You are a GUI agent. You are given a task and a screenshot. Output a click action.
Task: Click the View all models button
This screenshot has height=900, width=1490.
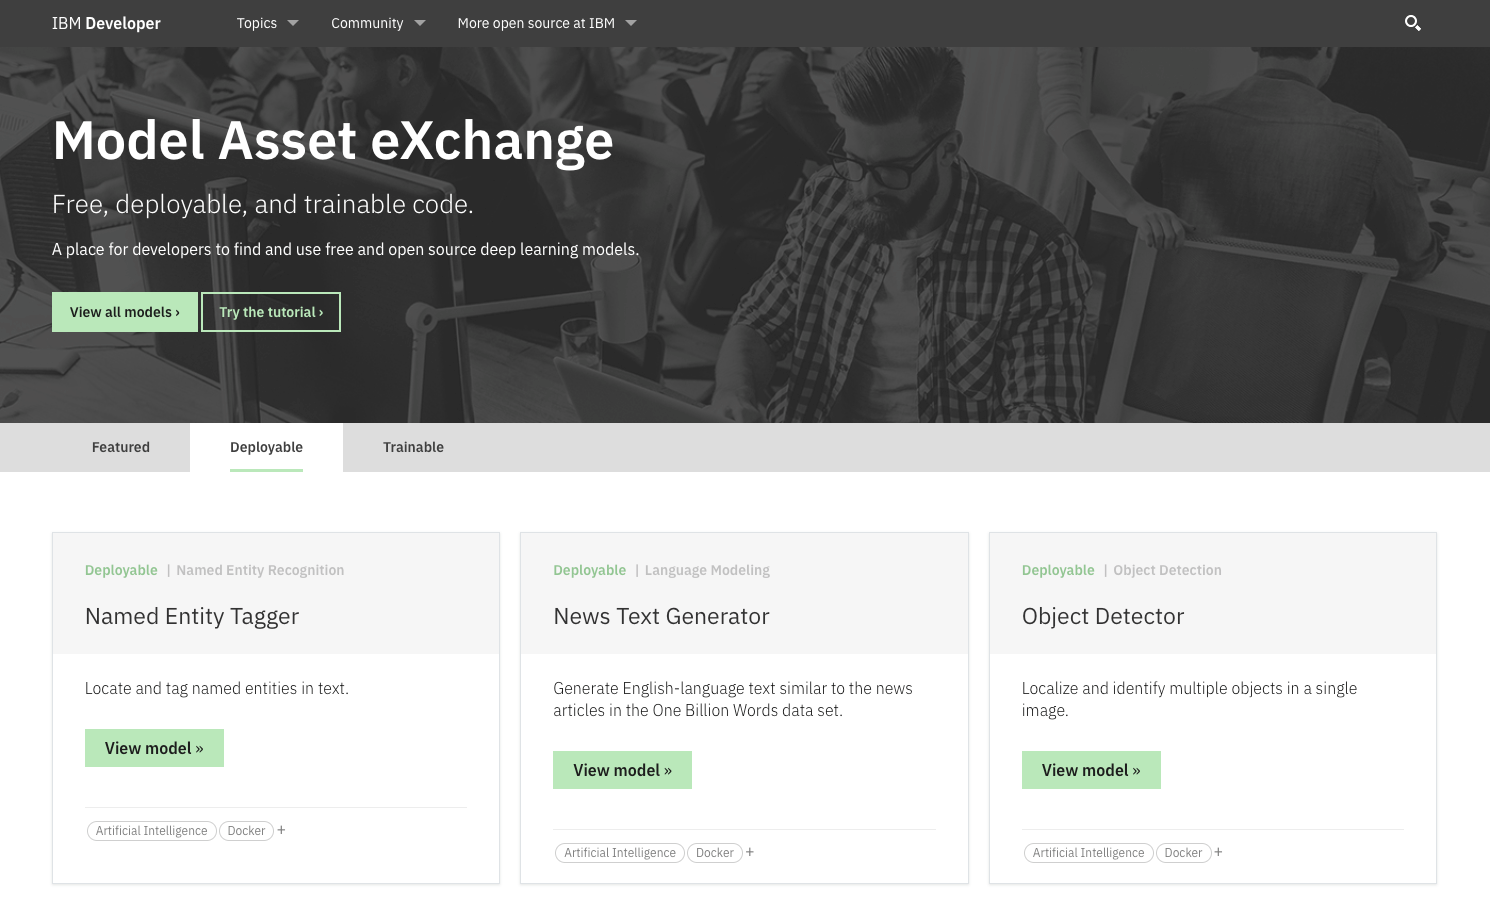(x=125, y=312)
